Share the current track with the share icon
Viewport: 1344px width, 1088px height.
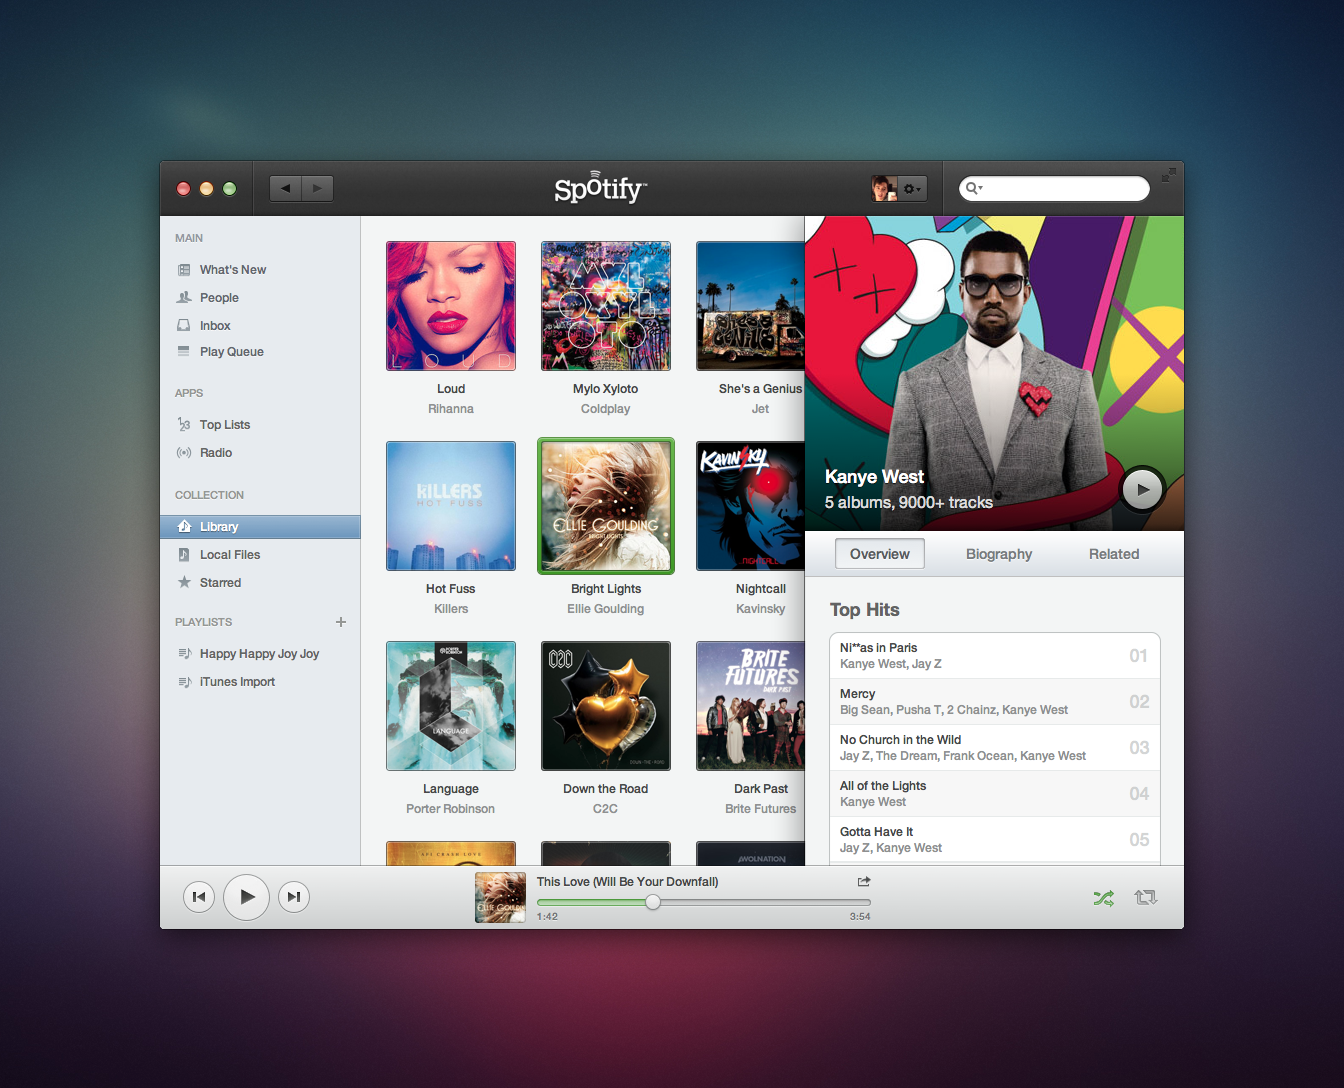(x=864, y=881)
